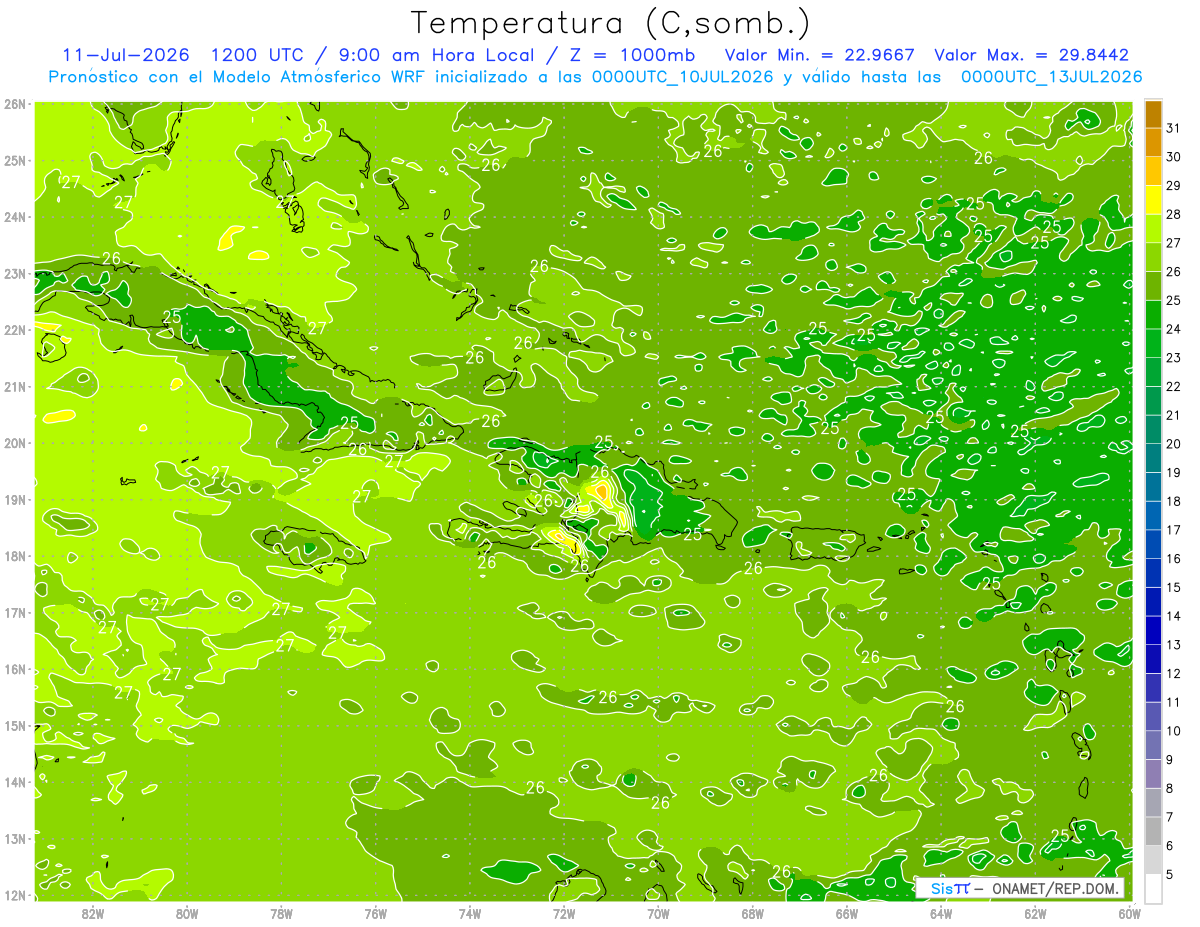Click "Valor Min. = 22.9667"

(x=819, y=55)
